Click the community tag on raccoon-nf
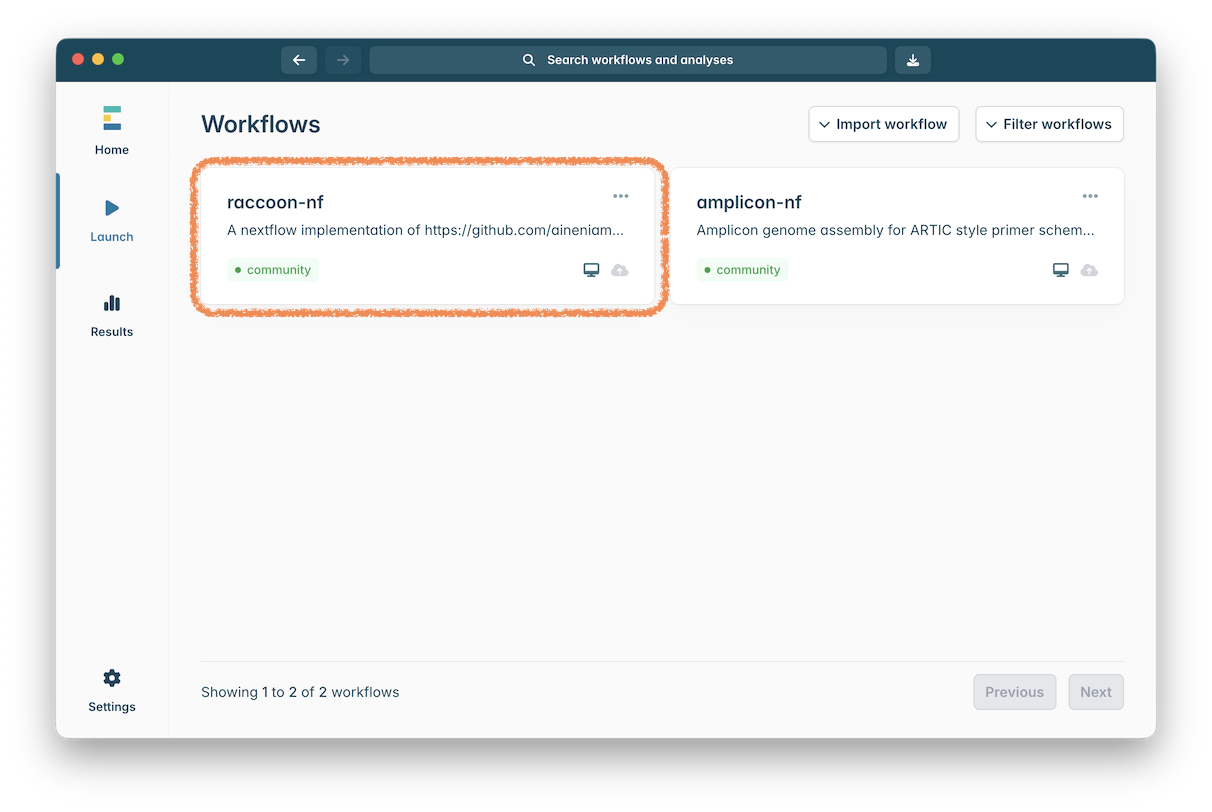Screen dimensions: 1212x812 (x=272, y=270)
